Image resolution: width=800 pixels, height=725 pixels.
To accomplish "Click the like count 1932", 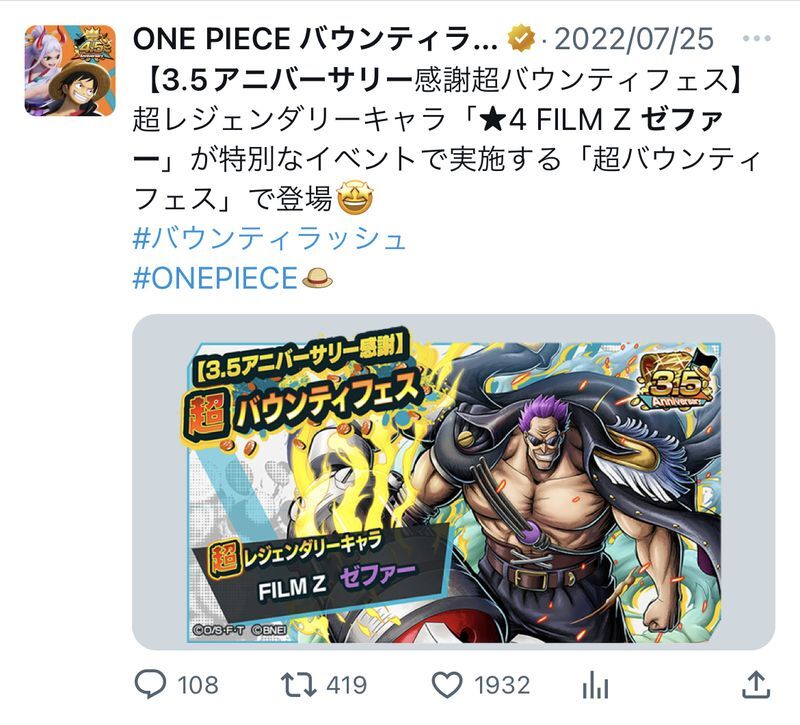I will pyautogui.click(x=502, y=685).
